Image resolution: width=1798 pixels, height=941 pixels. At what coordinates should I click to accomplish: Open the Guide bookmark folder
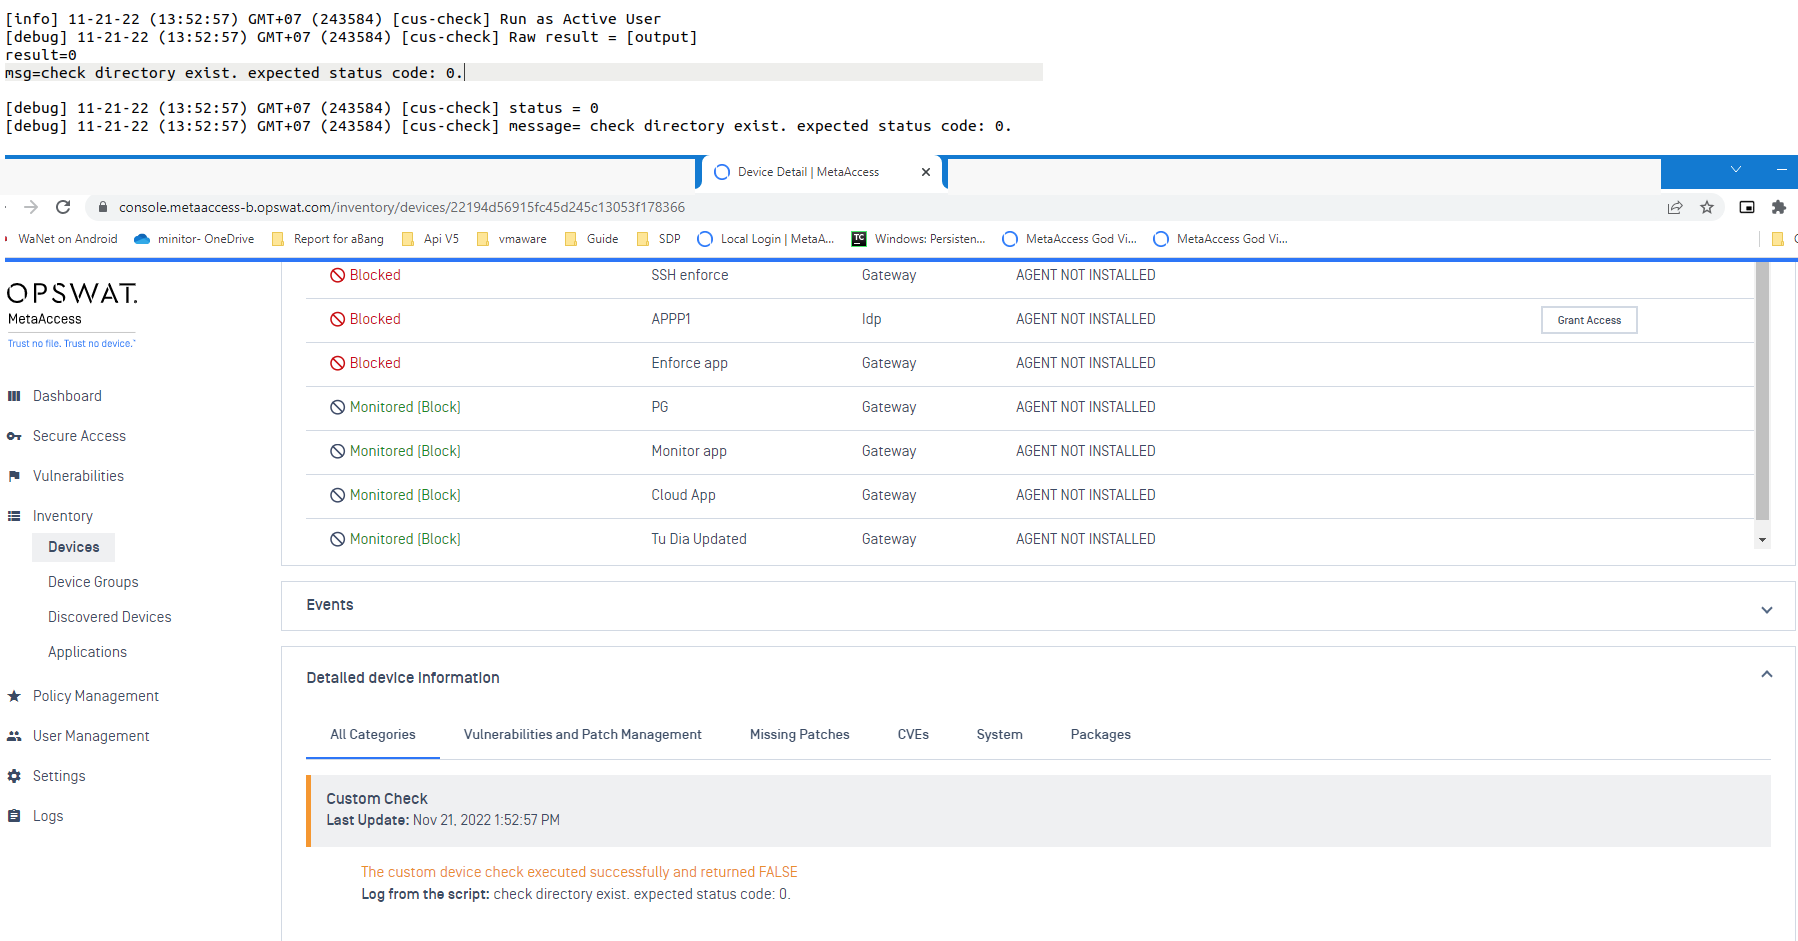tap(592, 239)
